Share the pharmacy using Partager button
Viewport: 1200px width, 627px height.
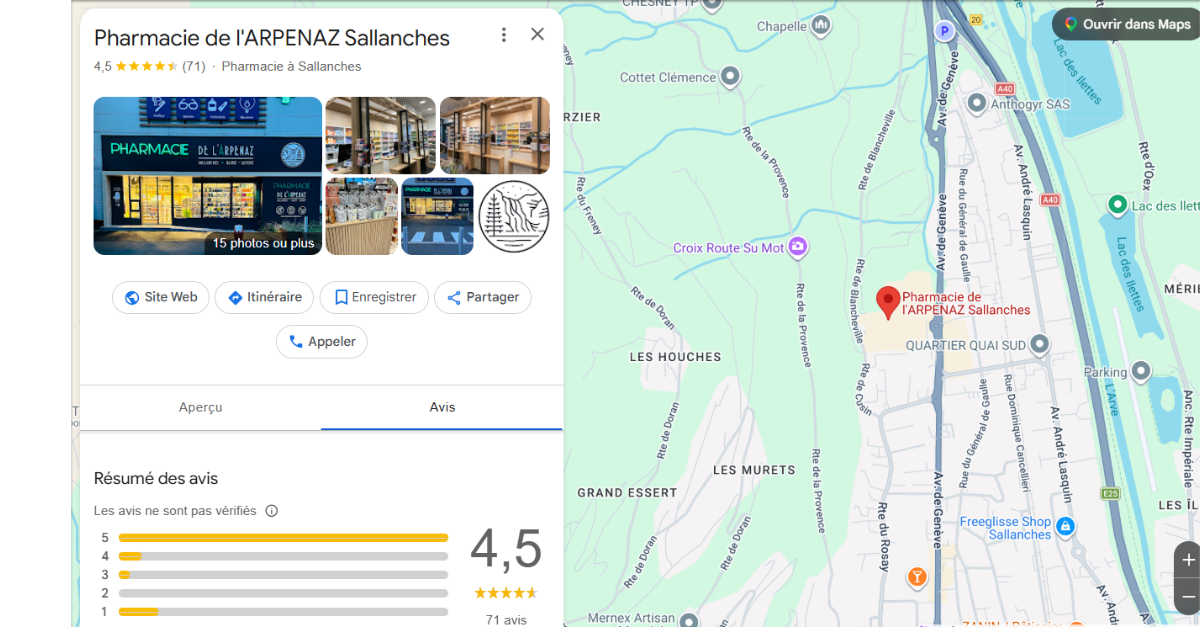482,297
